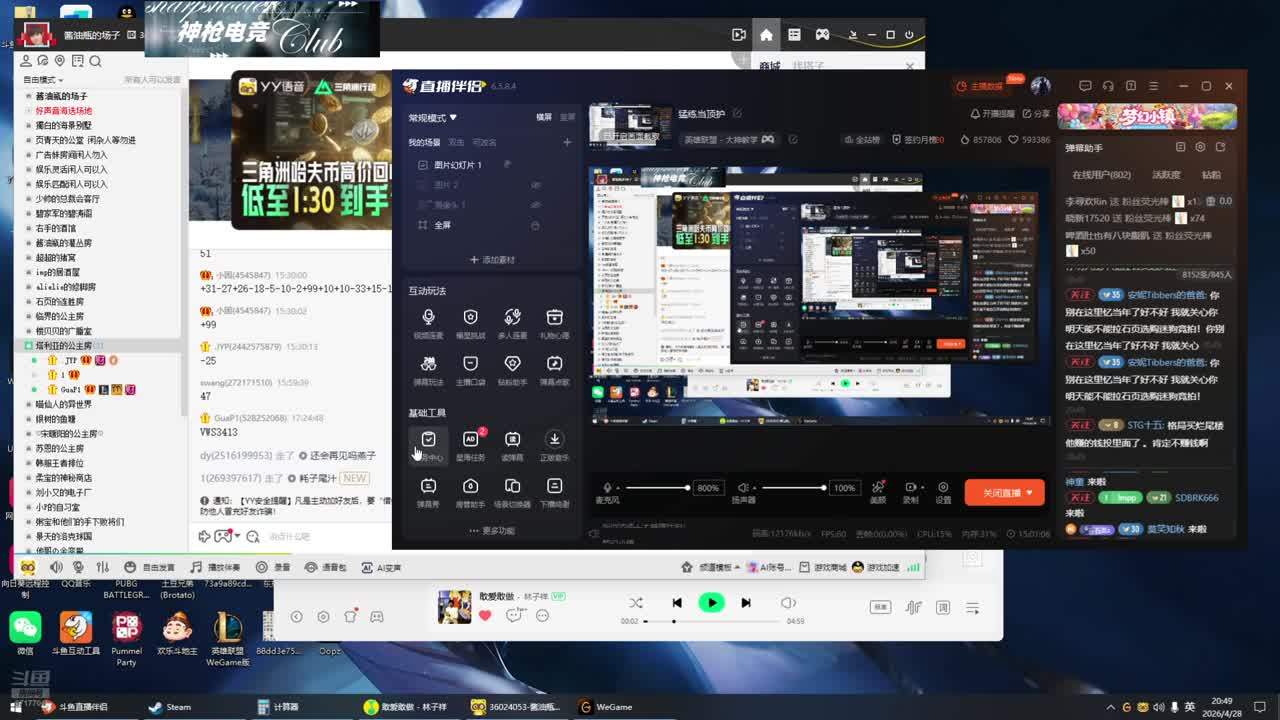Expand 更多功能 tools list
The height and width of the screenshot is (720, 1280).
[492, 531]
